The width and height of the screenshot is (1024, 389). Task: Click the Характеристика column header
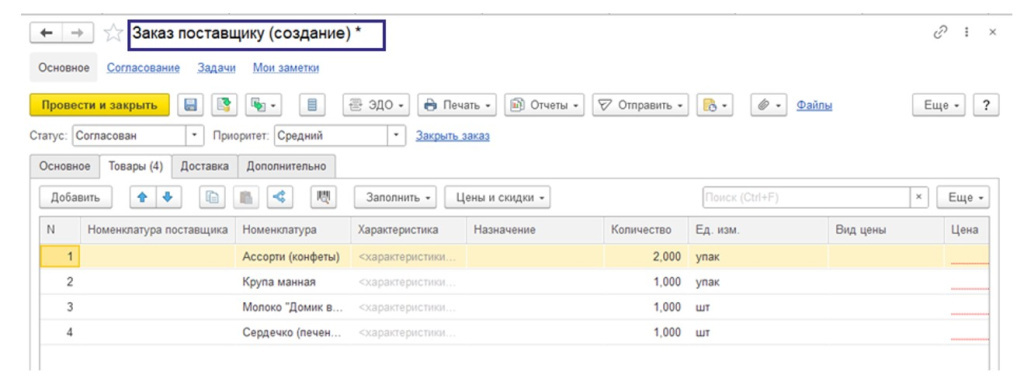(408, 230)
